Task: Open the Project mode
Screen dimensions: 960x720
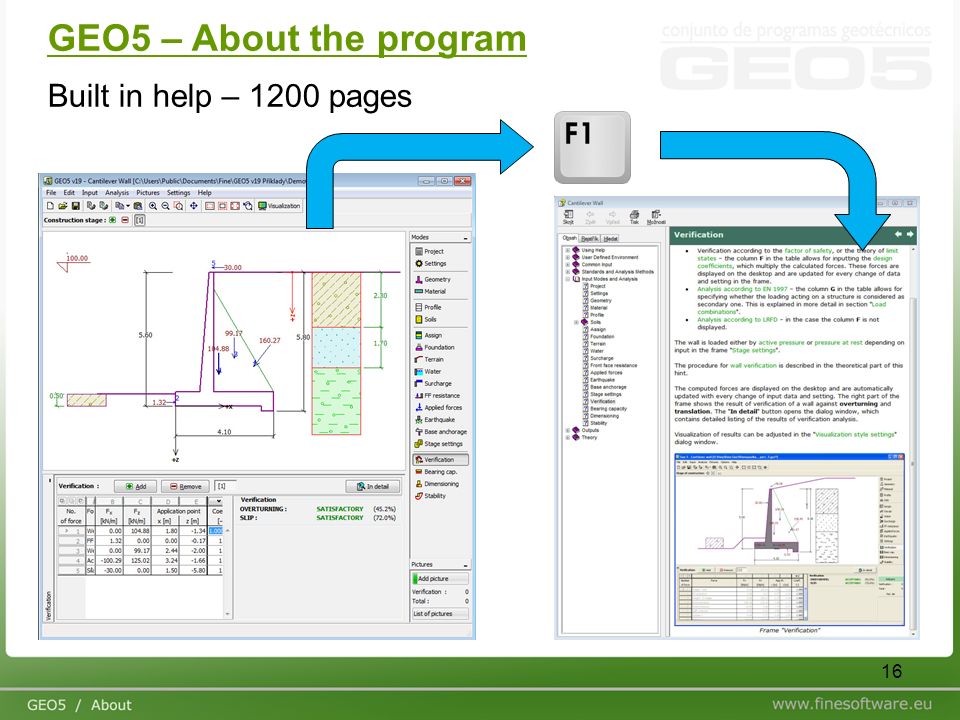Action: [430, 252]
